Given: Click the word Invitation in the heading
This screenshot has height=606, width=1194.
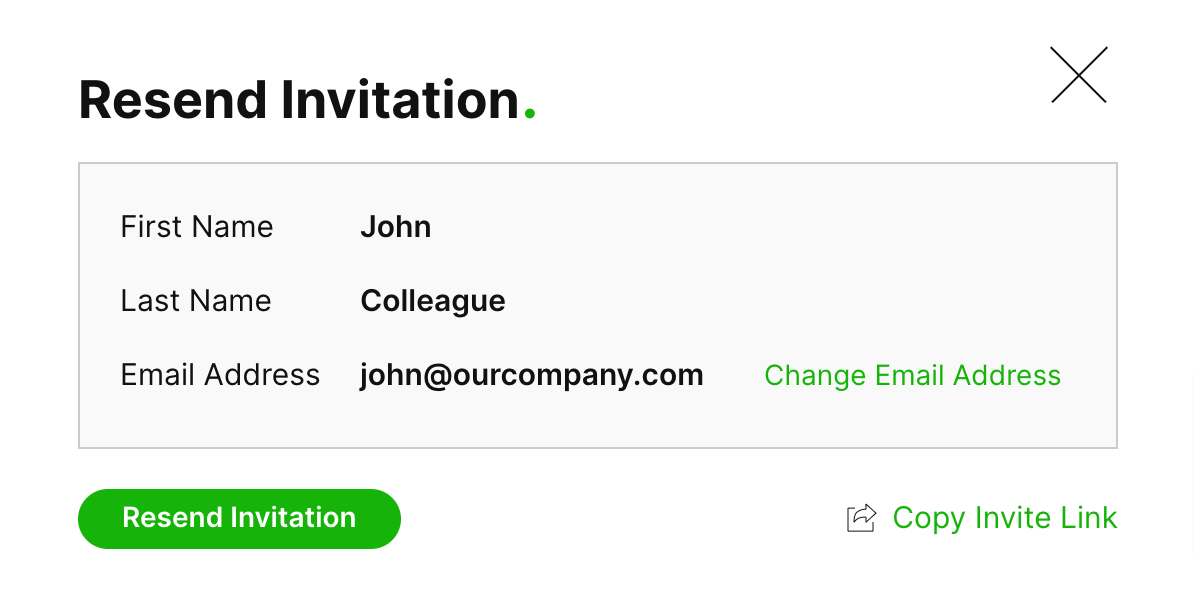Looking at the screenshot, I should 400,100.
